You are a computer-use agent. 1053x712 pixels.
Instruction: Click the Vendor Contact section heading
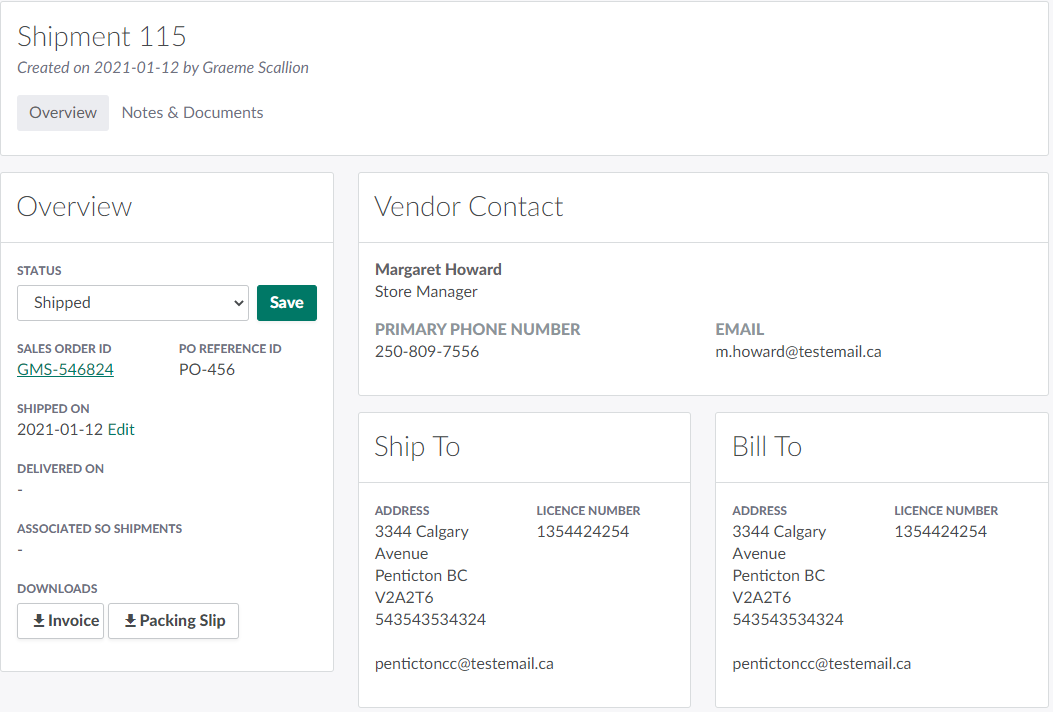468,207
